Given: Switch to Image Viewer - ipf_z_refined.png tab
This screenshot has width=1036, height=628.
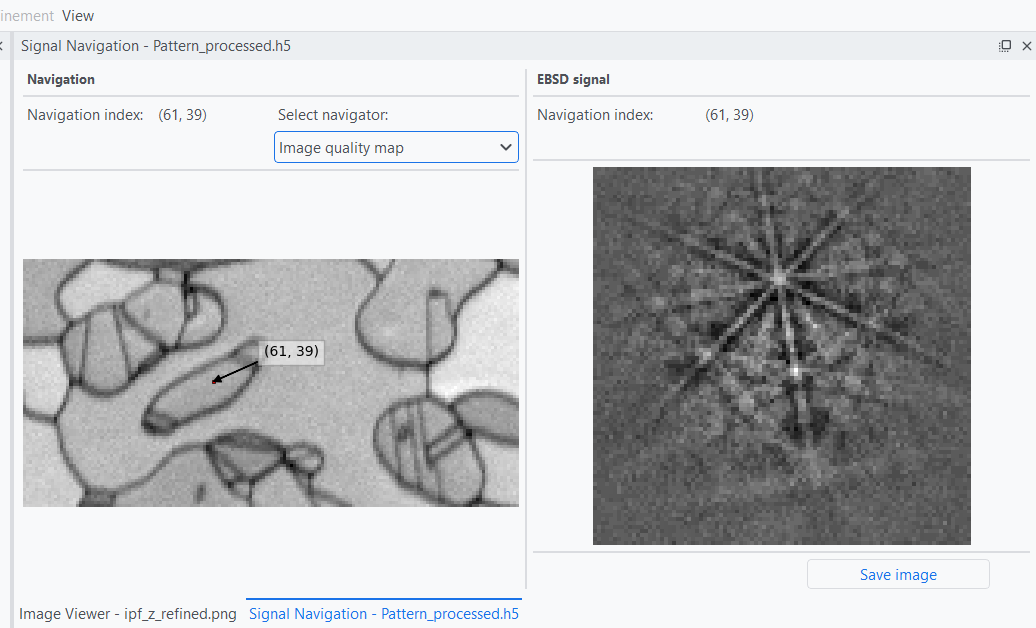Looking at the screenshot, I should [x=128, y=613].
